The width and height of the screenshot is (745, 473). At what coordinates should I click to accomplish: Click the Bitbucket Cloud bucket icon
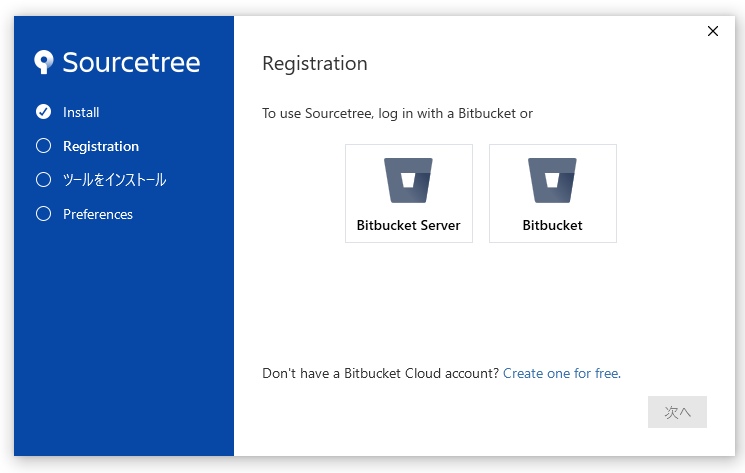(x=552, y=181)
